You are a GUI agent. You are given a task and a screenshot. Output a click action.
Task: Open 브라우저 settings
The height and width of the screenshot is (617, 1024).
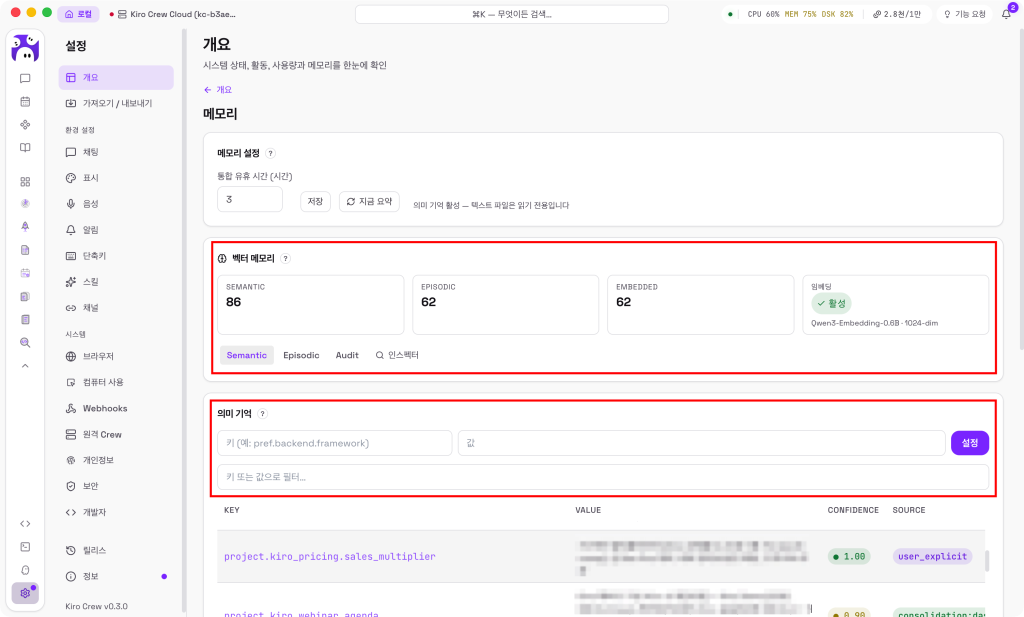click(116, 356)
